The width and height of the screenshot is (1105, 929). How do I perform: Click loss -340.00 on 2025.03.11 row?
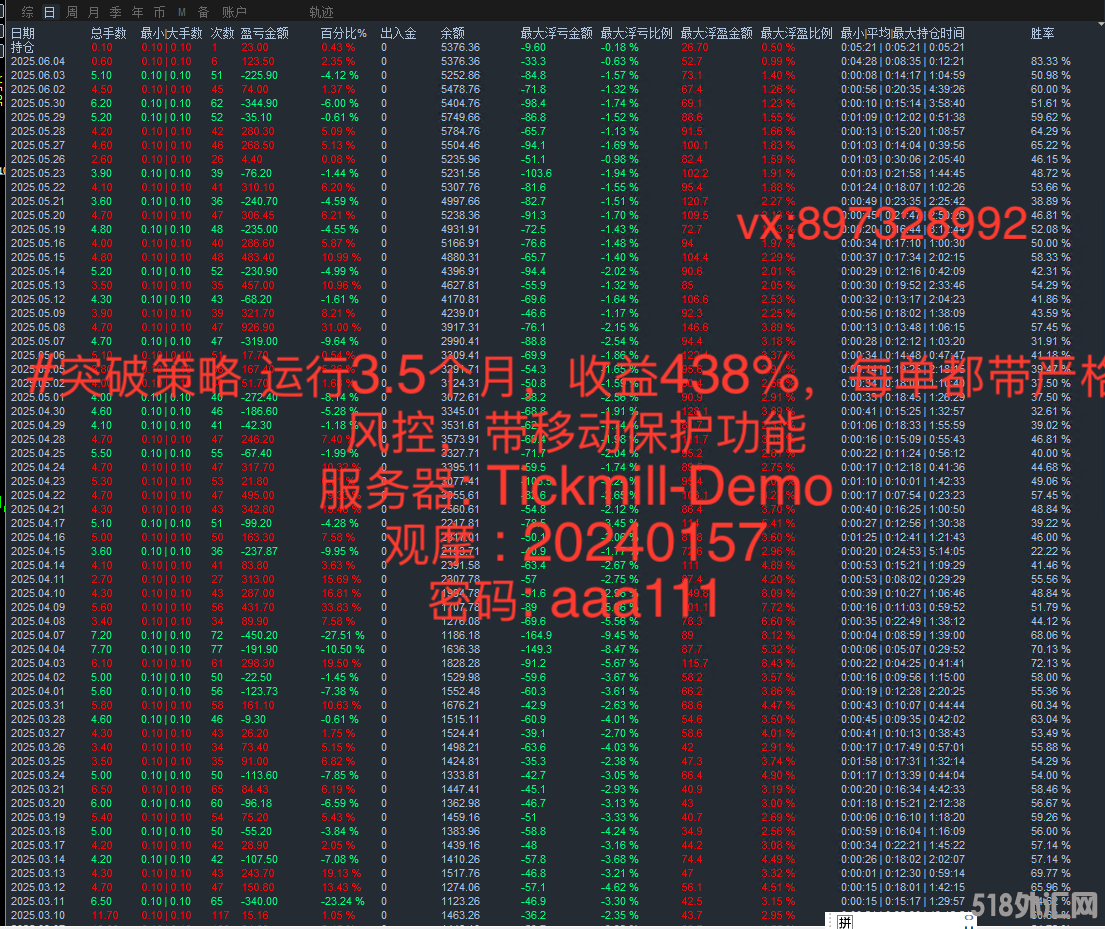[259, 901]
